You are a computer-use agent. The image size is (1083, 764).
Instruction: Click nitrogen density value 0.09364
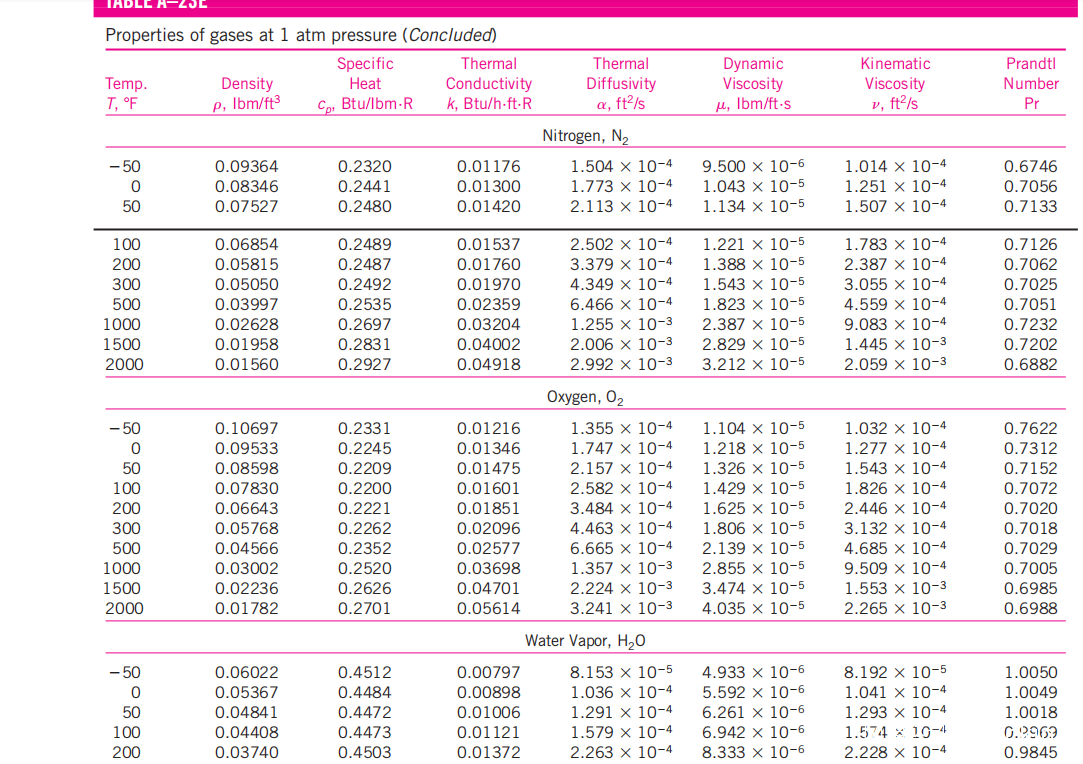(x=247, y=167)
